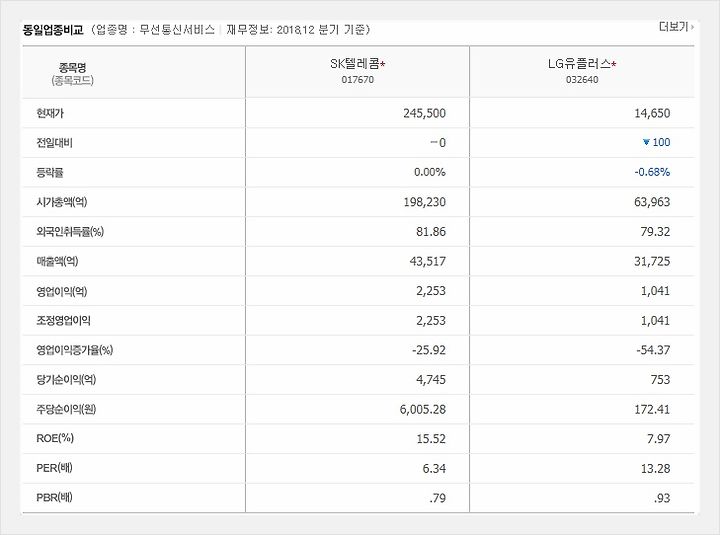Click sales value 43,517
This screenshot has height=535, width=720.
point(428,261)
